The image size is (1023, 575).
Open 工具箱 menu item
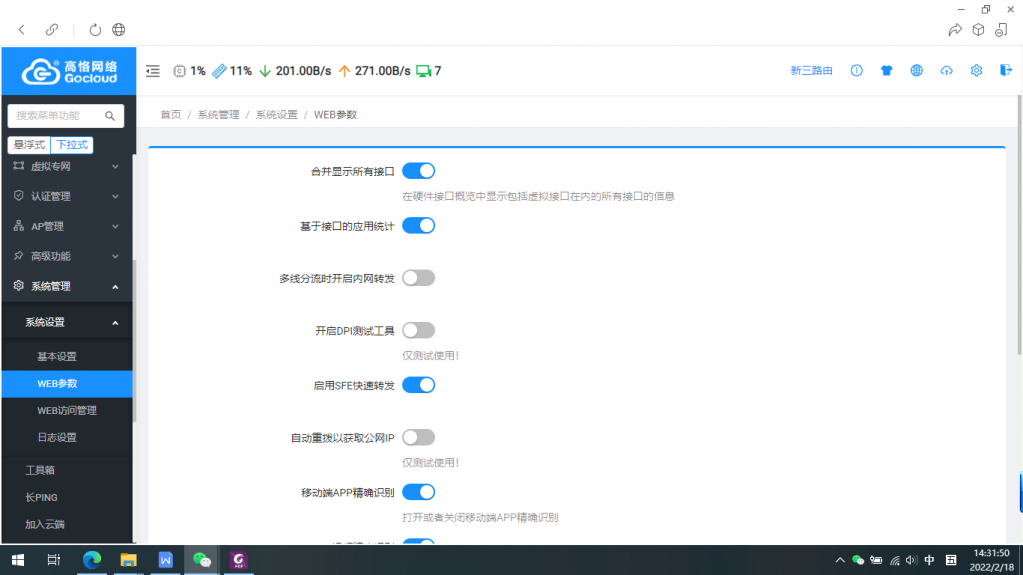pyautogui.click(x=67, y=470)
